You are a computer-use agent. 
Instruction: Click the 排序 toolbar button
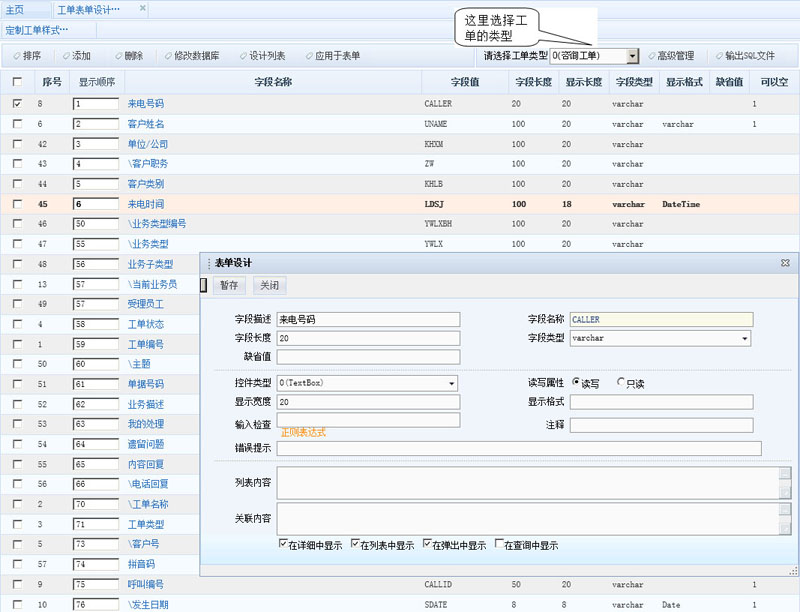coord(28,56)
